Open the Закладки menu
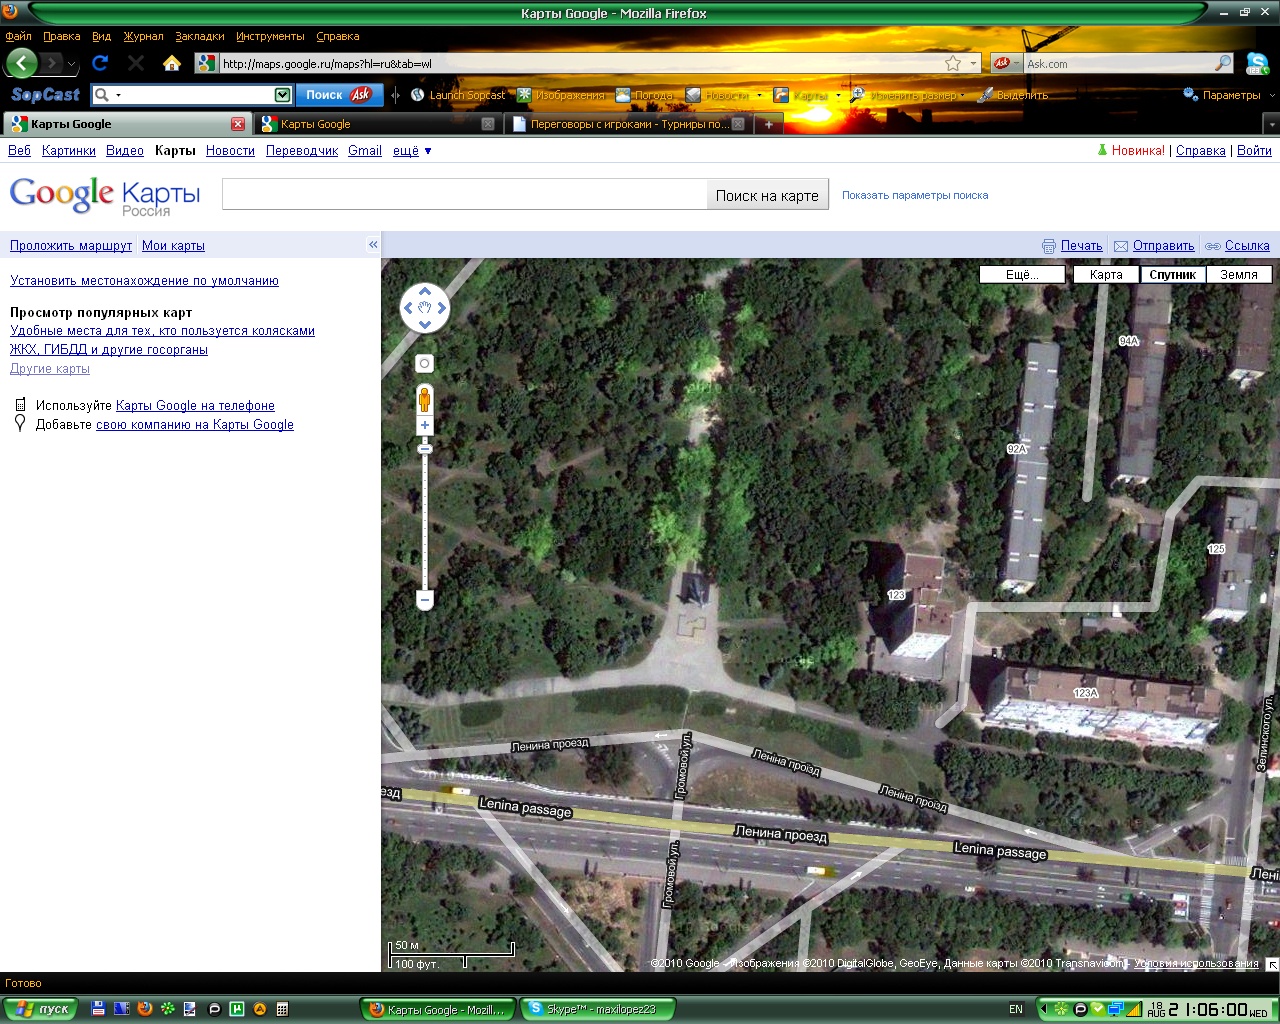The image size is (1280, 1024). [x=199, y=36]
